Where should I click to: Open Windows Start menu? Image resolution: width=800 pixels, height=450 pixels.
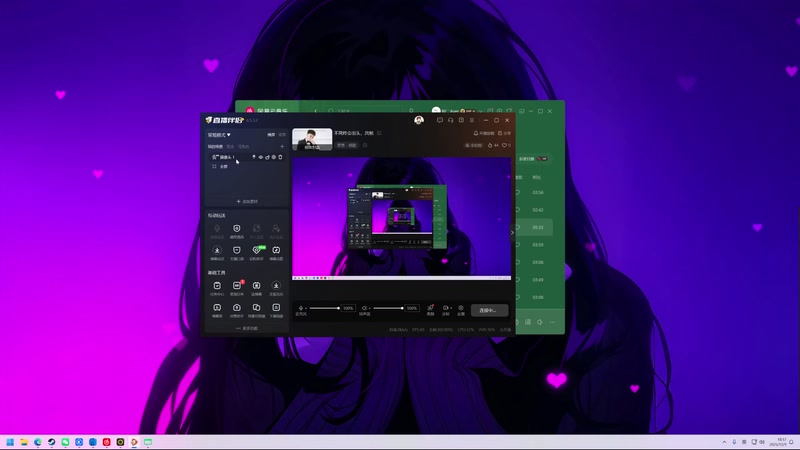pos(10,442)
